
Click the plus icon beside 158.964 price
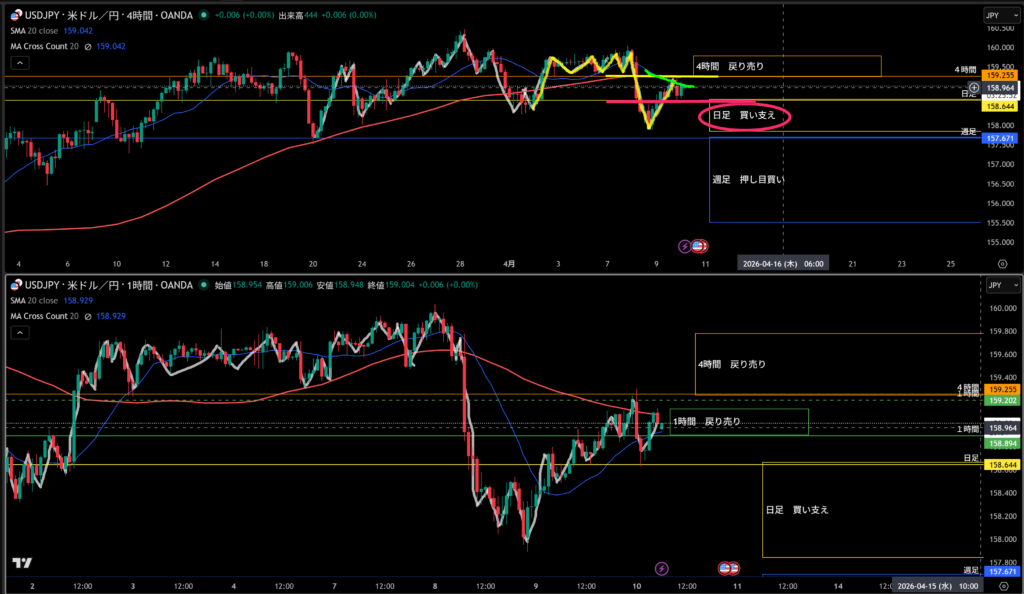pyautogui.click(x=975, y=88)
